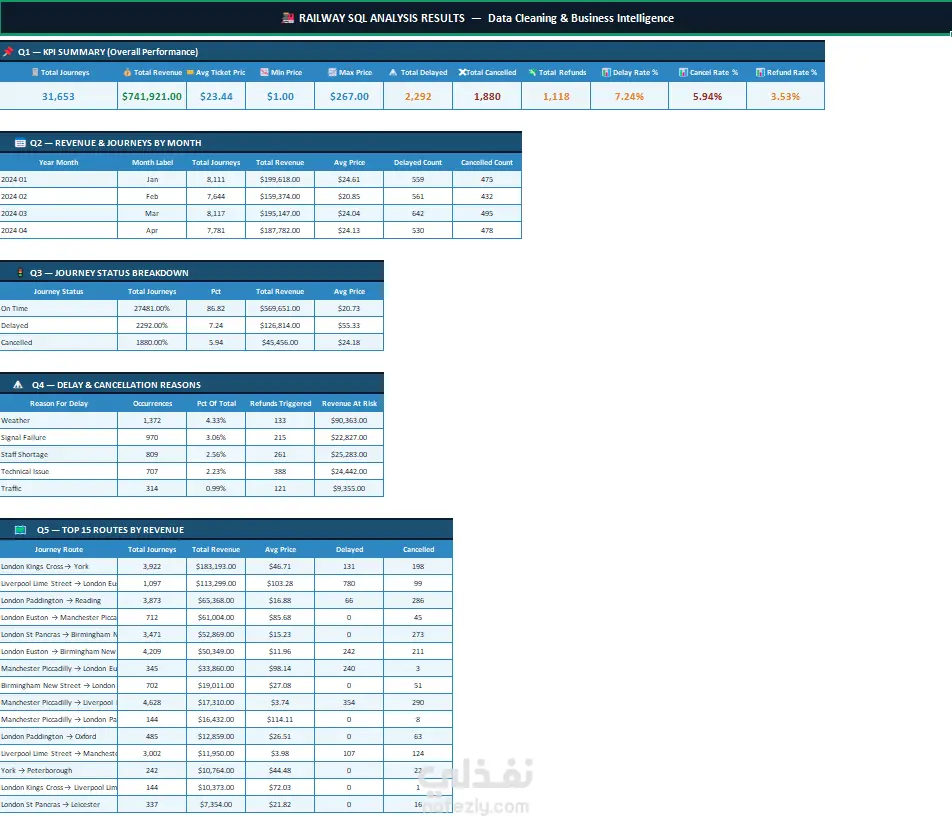
Task: Select the 31,653 Total Journeys KPI value
Action: click(x=58, y=97)
